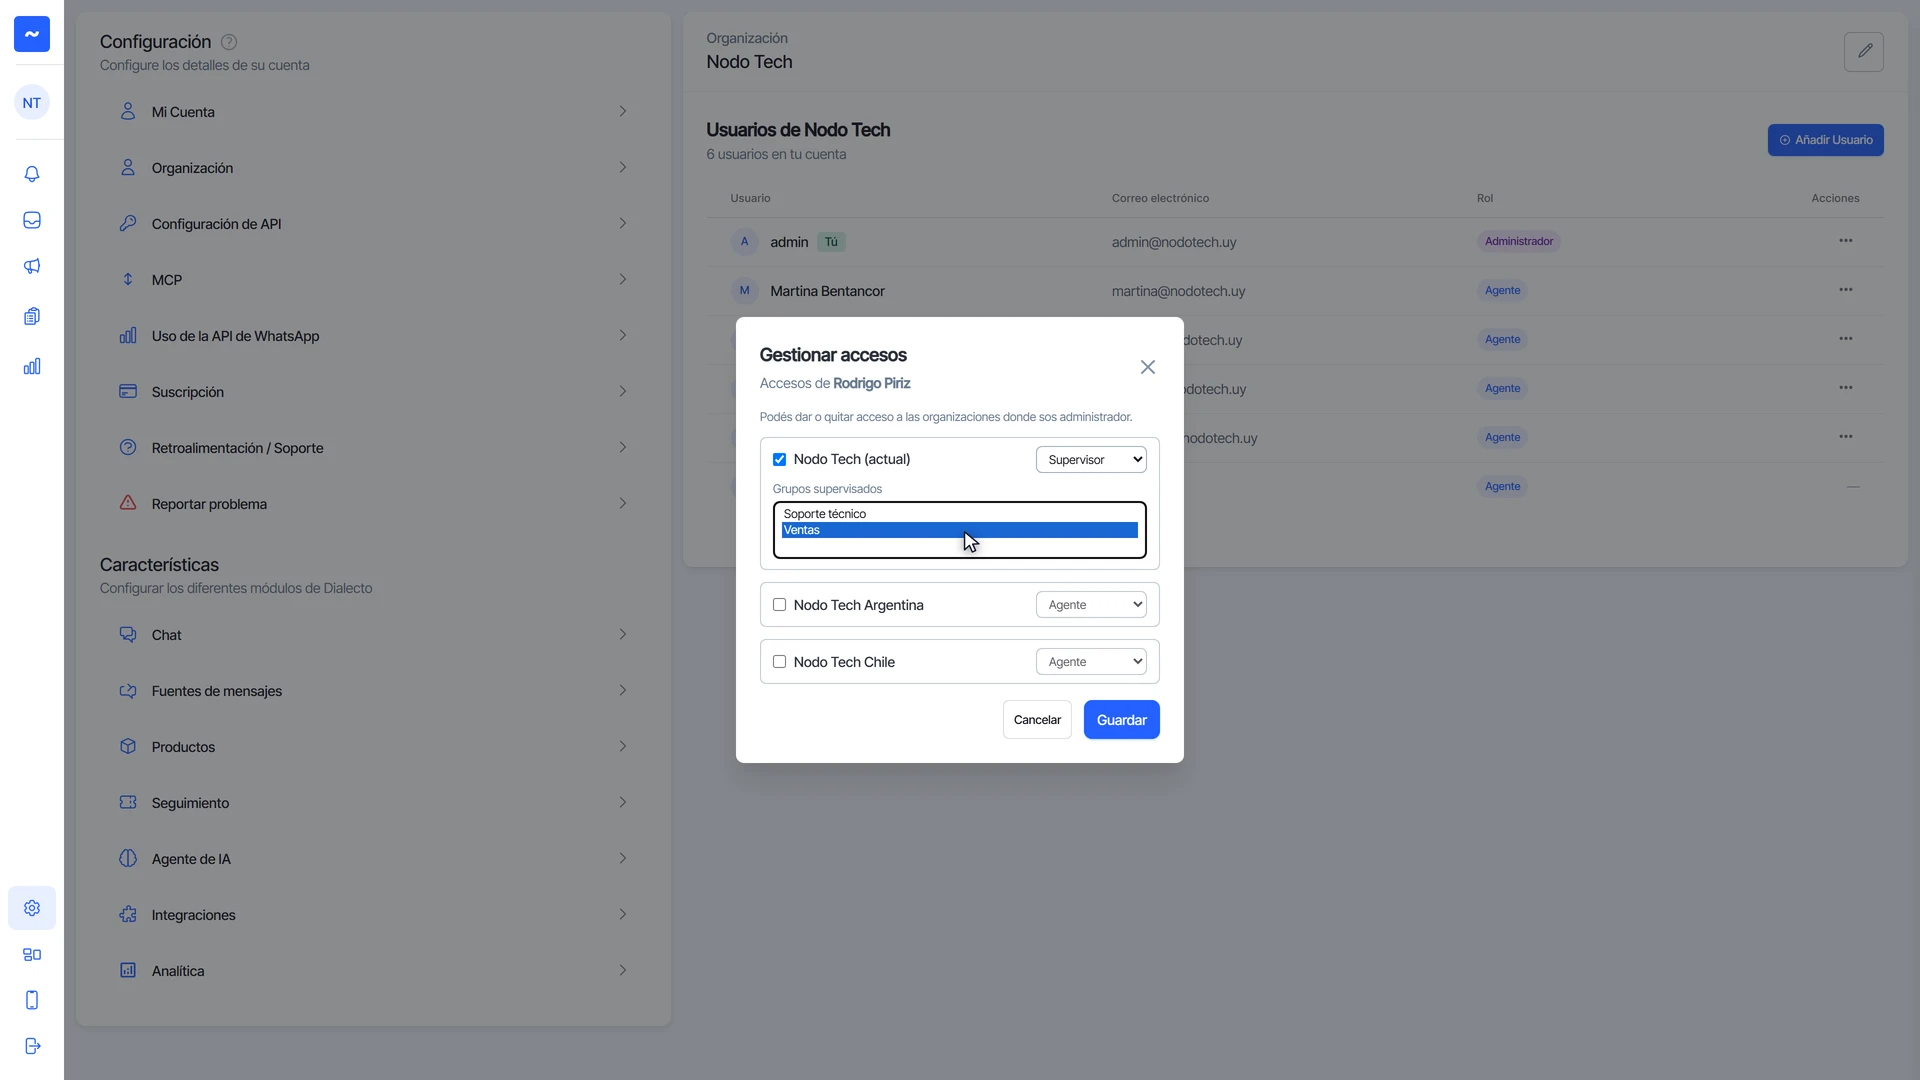Image resolution: width=1920 pixels, height=1080 pixels.
Task: Click admin@nodotech.uy email cell
Action: click(x=1174, y=242)
